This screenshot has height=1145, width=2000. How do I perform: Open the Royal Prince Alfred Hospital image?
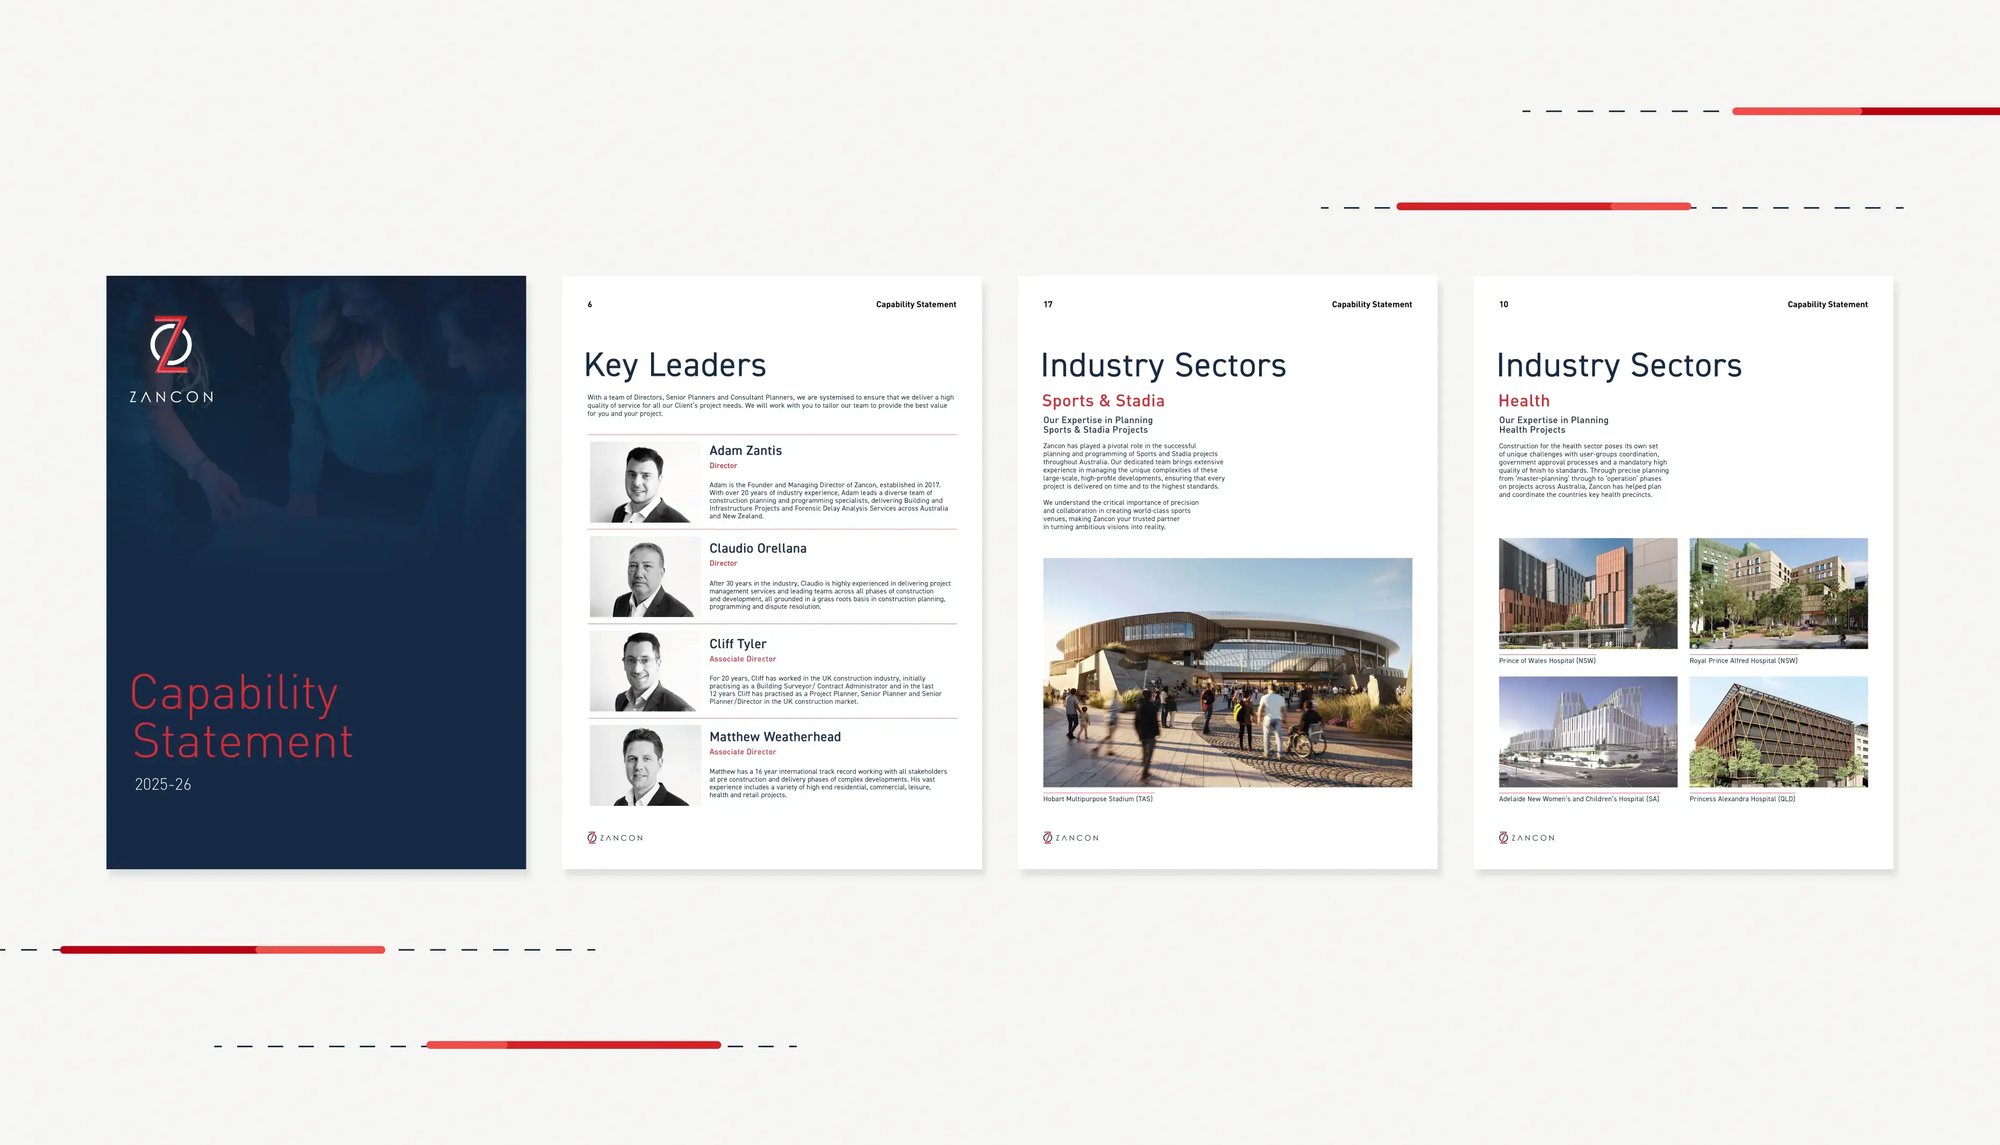tap(1778, 594)
